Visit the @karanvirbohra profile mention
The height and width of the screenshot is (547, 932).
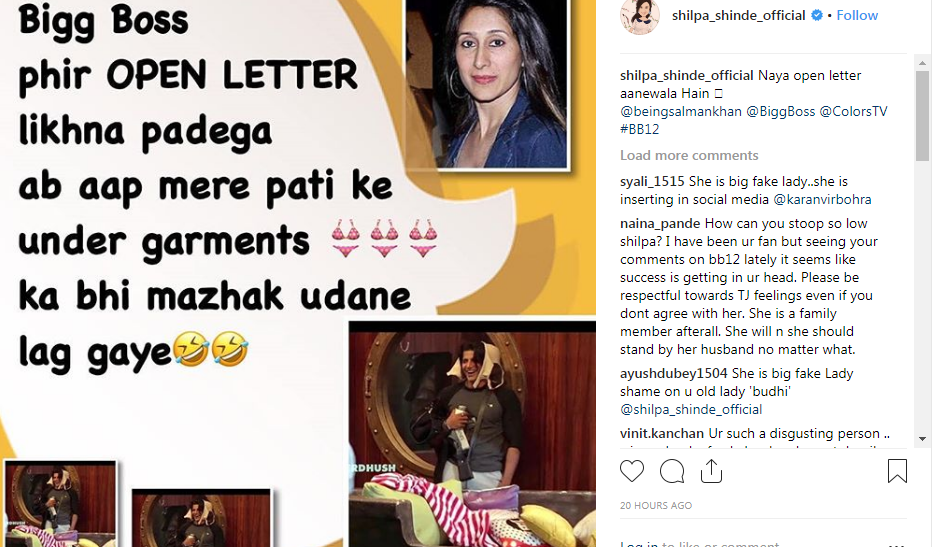pos(822,199)
